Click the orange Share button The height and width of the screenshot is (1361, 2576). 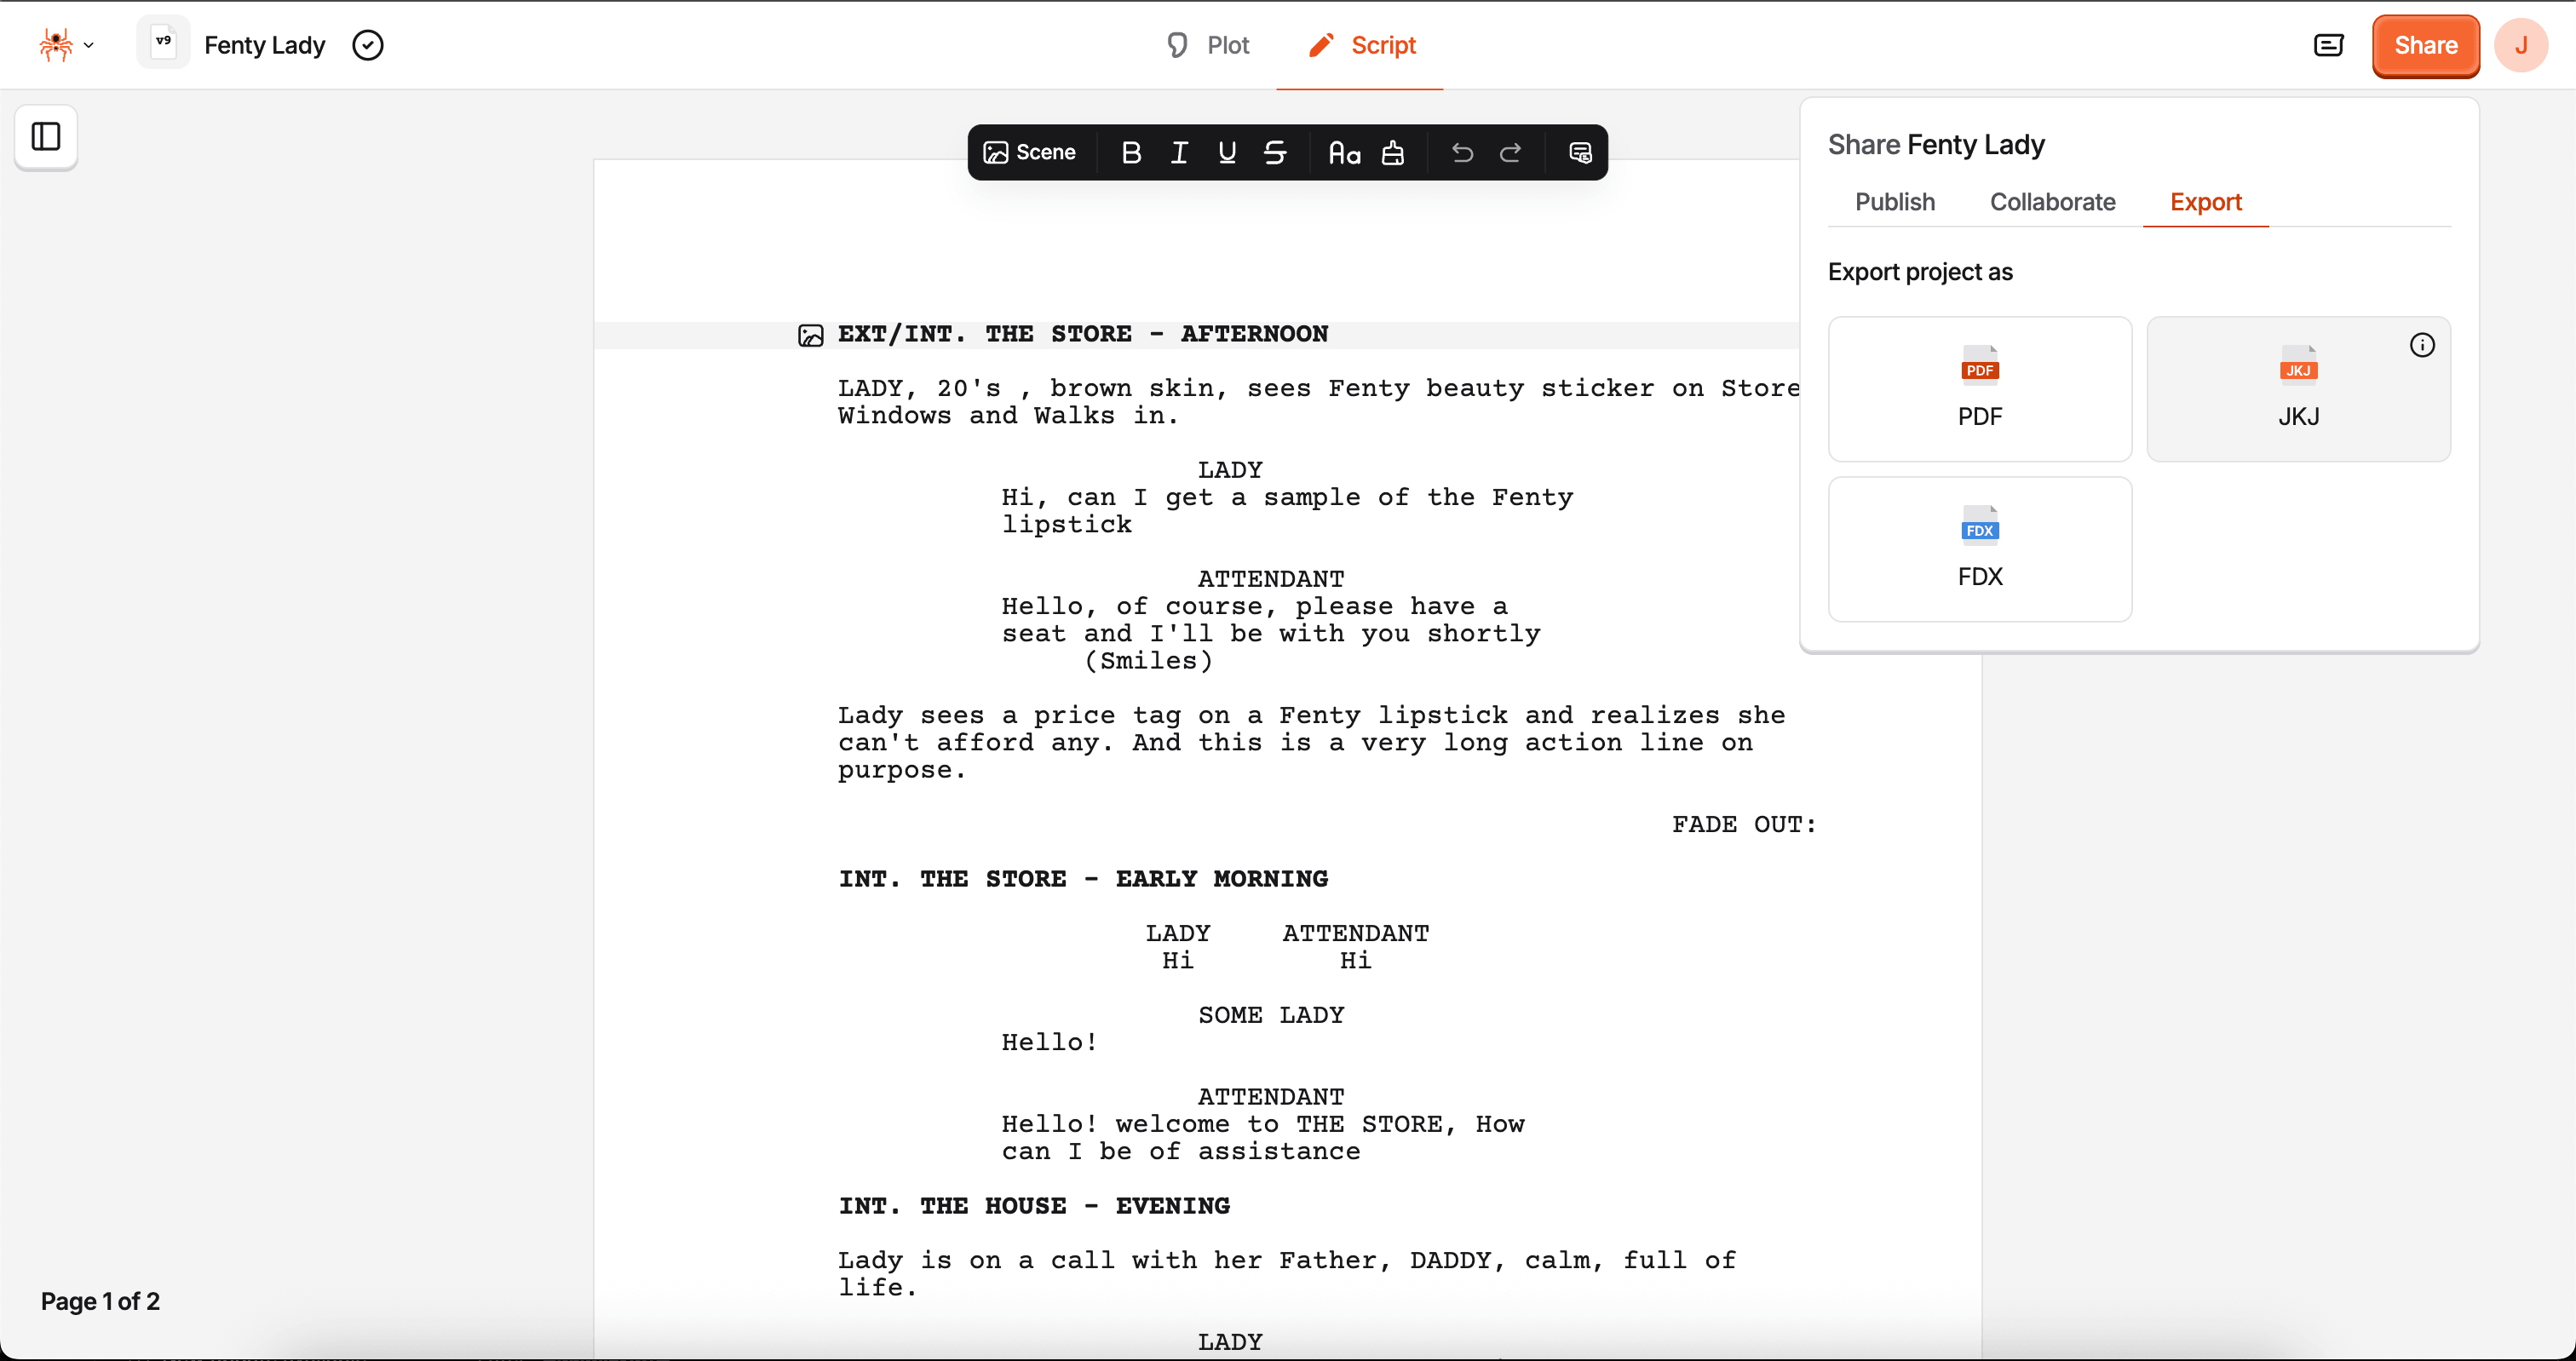[x=2426, y=45]
